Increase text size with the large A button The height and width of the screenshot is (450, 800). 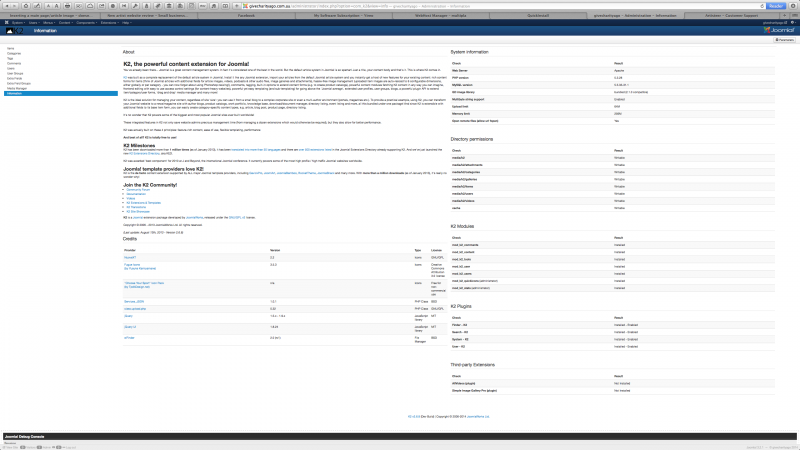[x=56, y=6]
